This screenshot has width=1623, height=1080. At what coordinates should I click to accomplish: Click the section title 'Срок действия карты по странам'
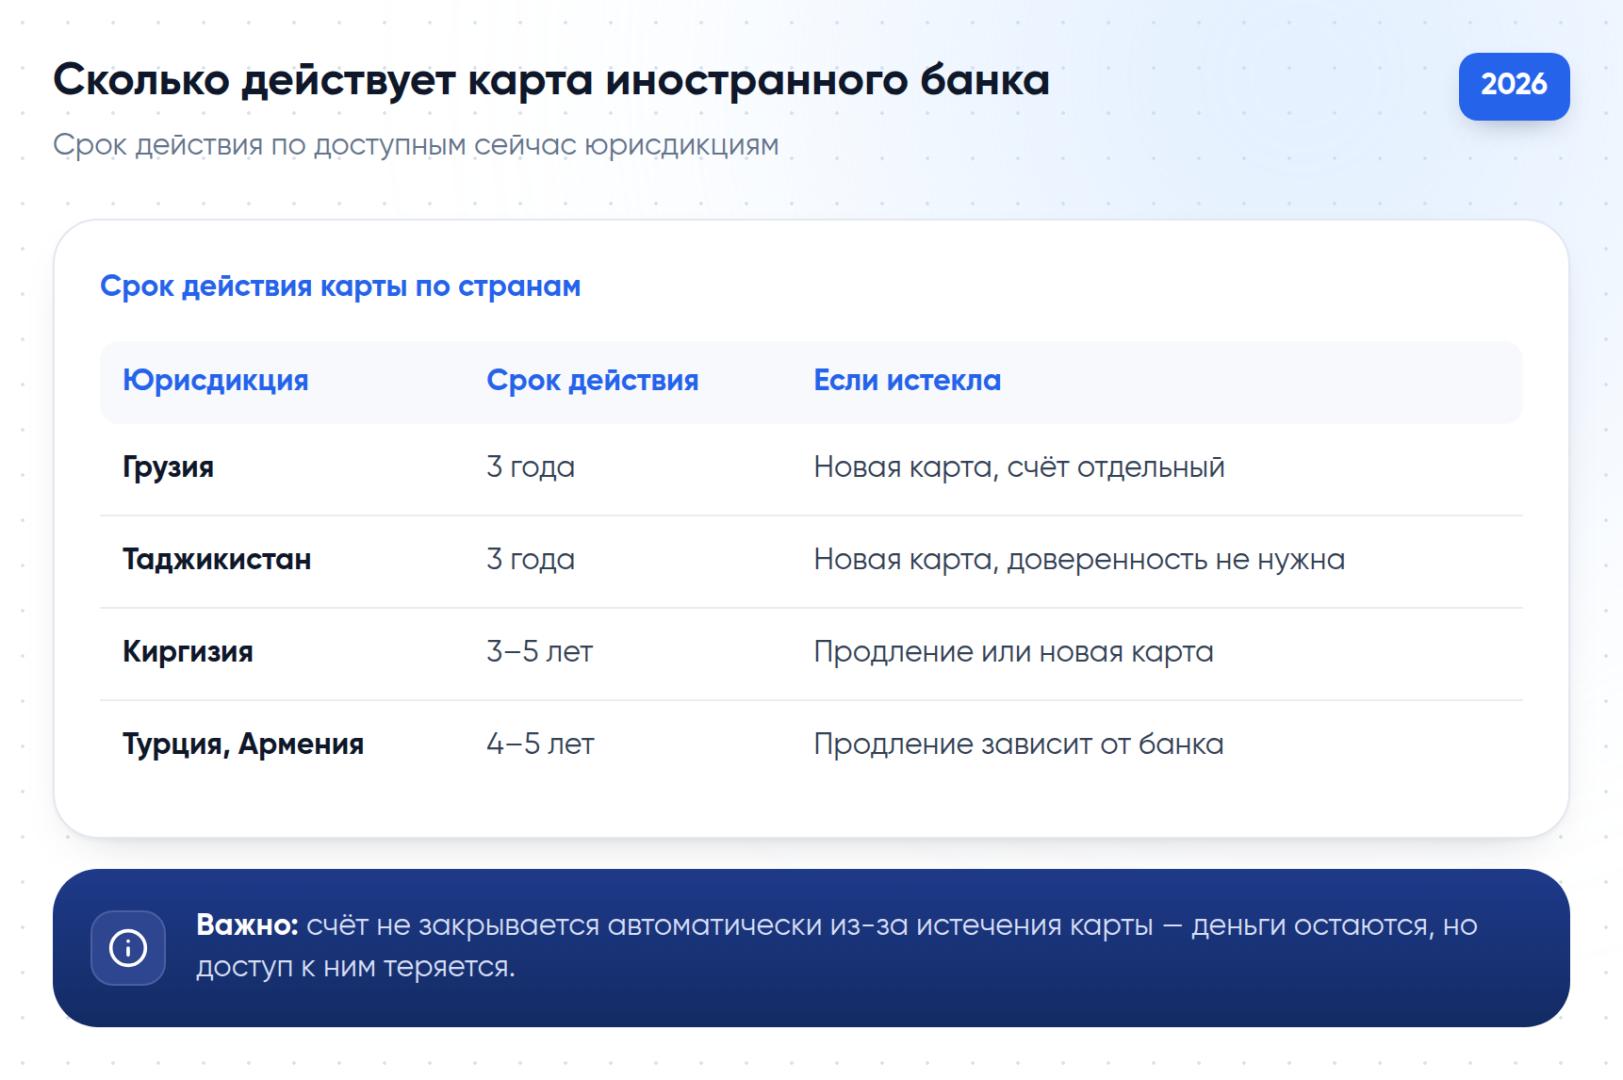[340, 286]
